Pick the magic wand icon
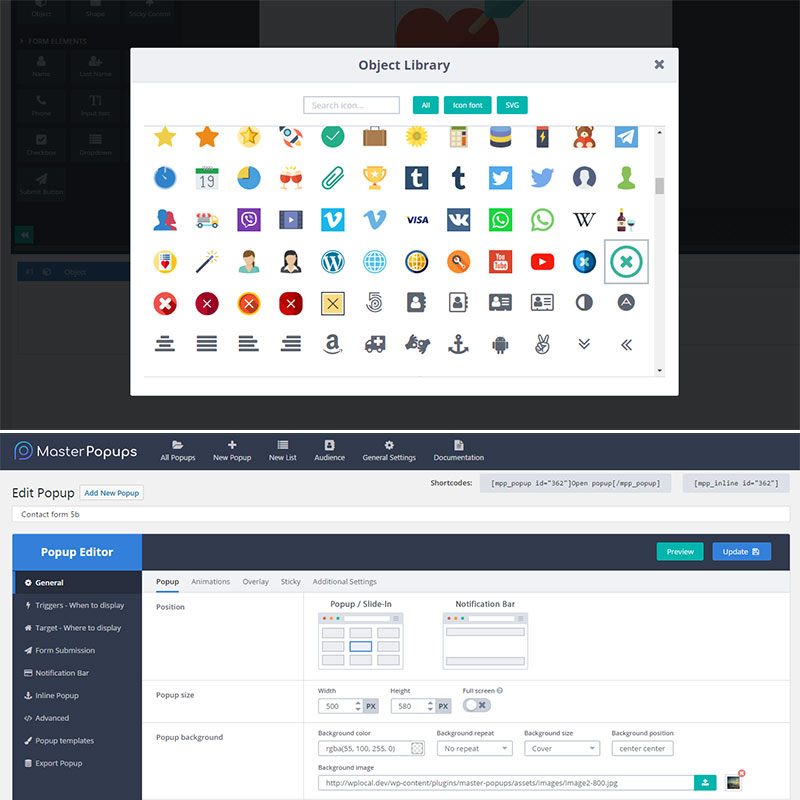Image resolution: width=800 pixels, height=800 pixels. [207, 262]
